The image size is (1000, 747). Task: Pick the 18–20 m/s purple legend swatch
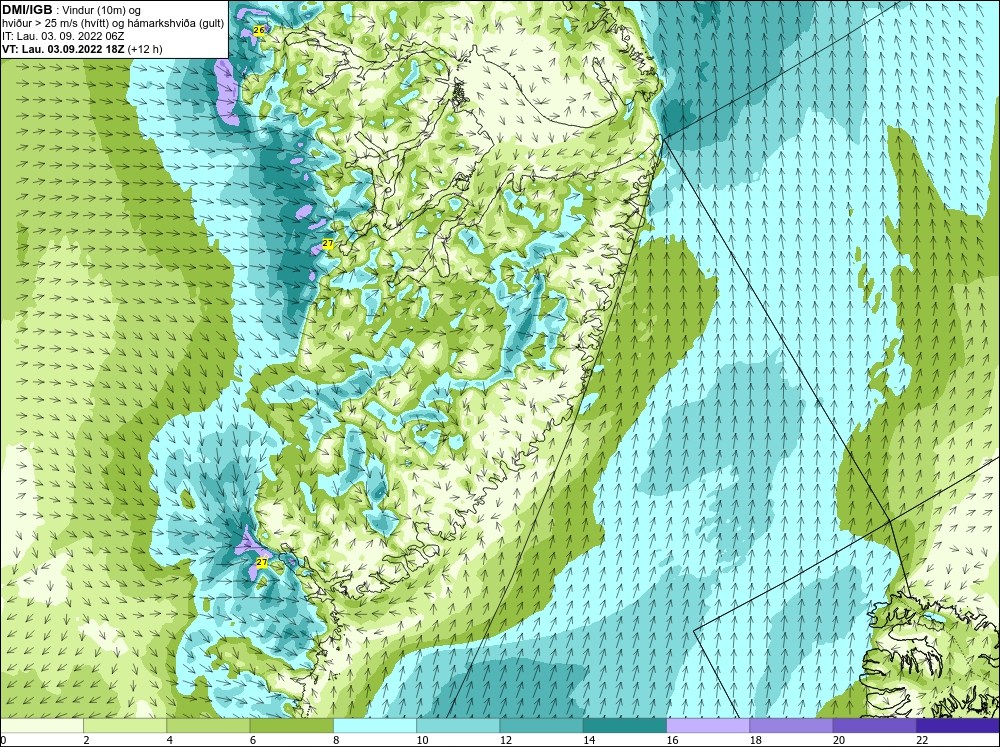pos(791,725)
